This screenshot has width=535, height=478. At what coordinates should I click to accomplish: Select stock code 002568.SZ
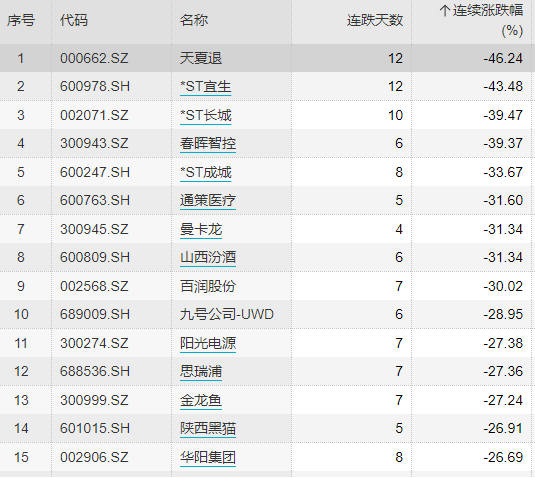click(94, 286)
